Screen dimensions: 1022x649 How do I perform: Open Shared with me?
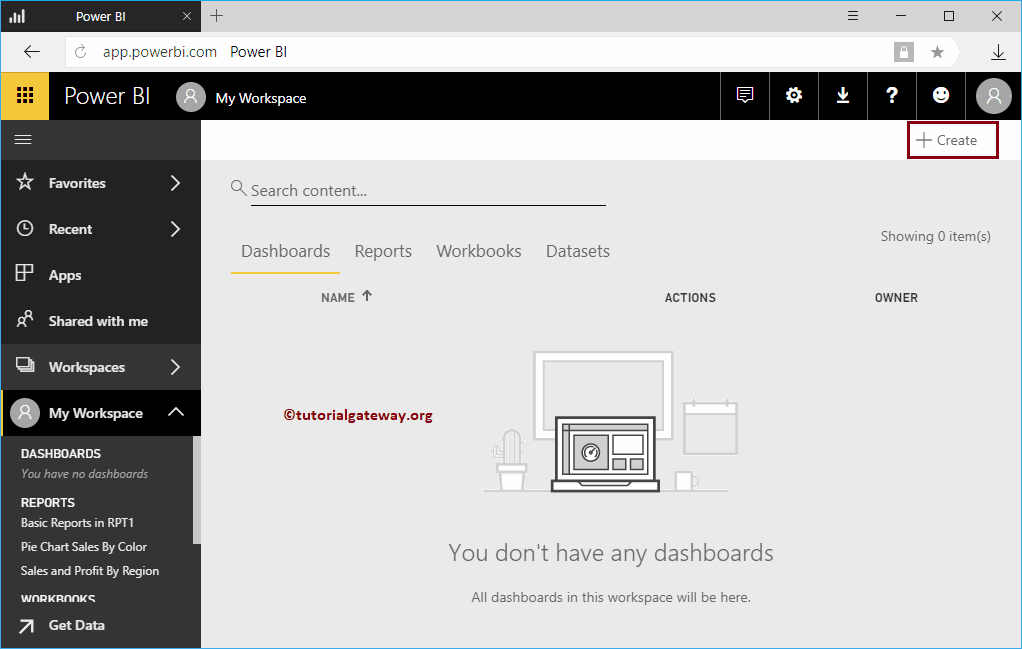pyautogui.click(x=98, y=321)
